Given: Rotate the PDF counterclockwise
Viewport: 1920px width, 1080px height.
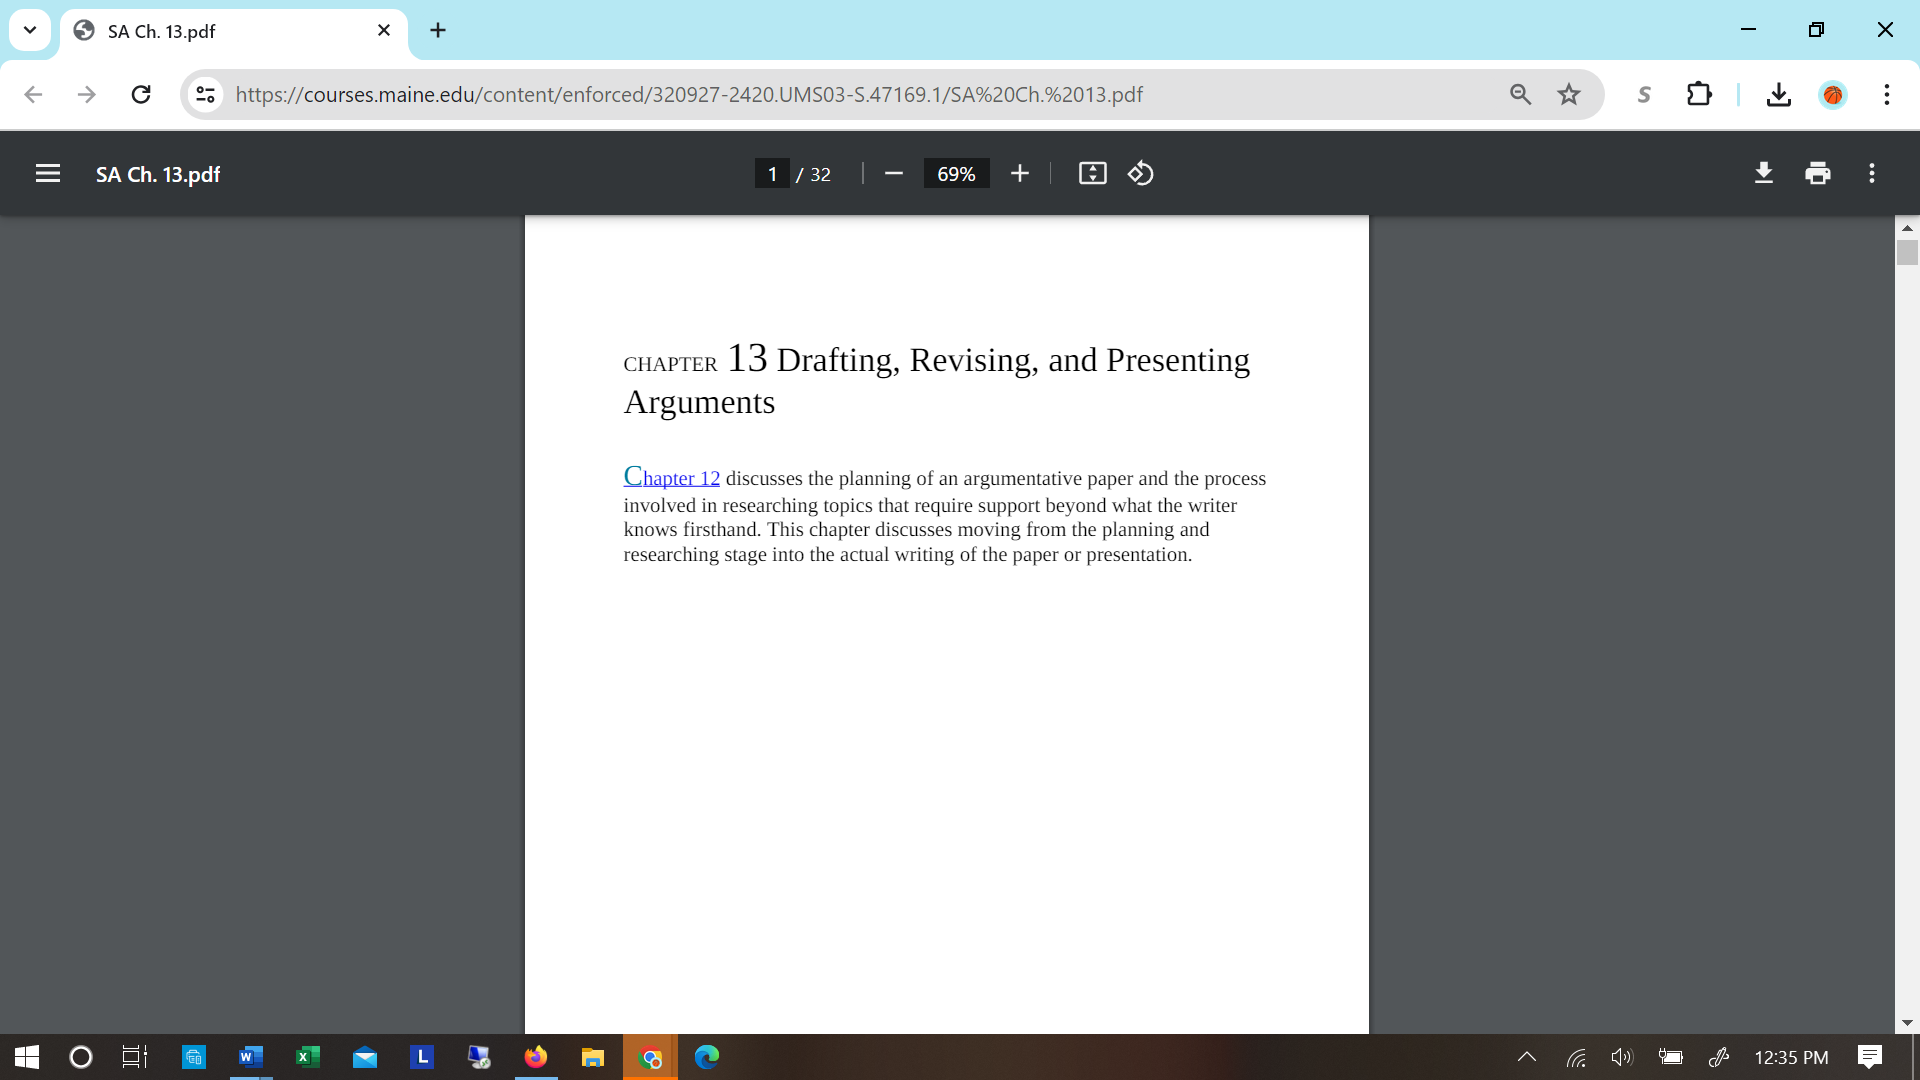Looking at the screenshot, I should pyautogui.click(x=1140, y=173).
